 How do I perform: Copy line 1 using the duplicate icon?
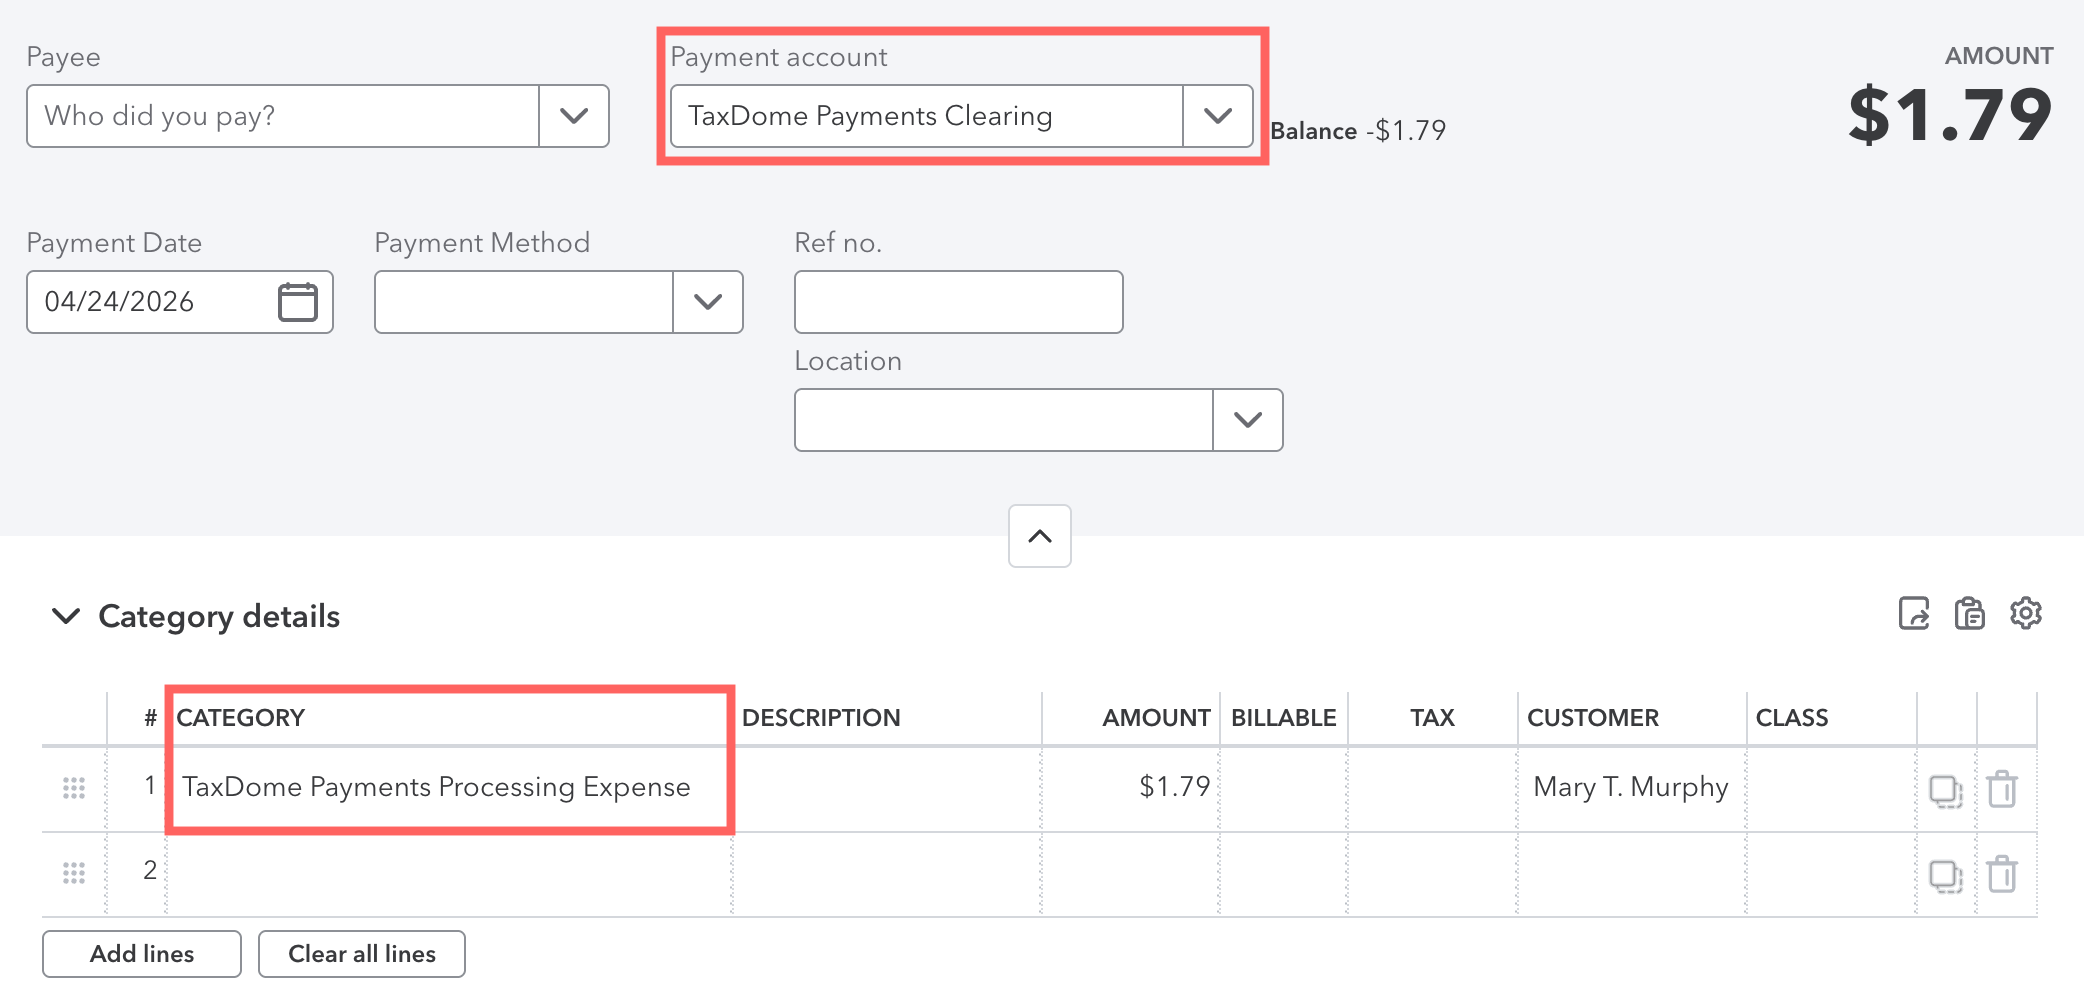(1945, 790)
